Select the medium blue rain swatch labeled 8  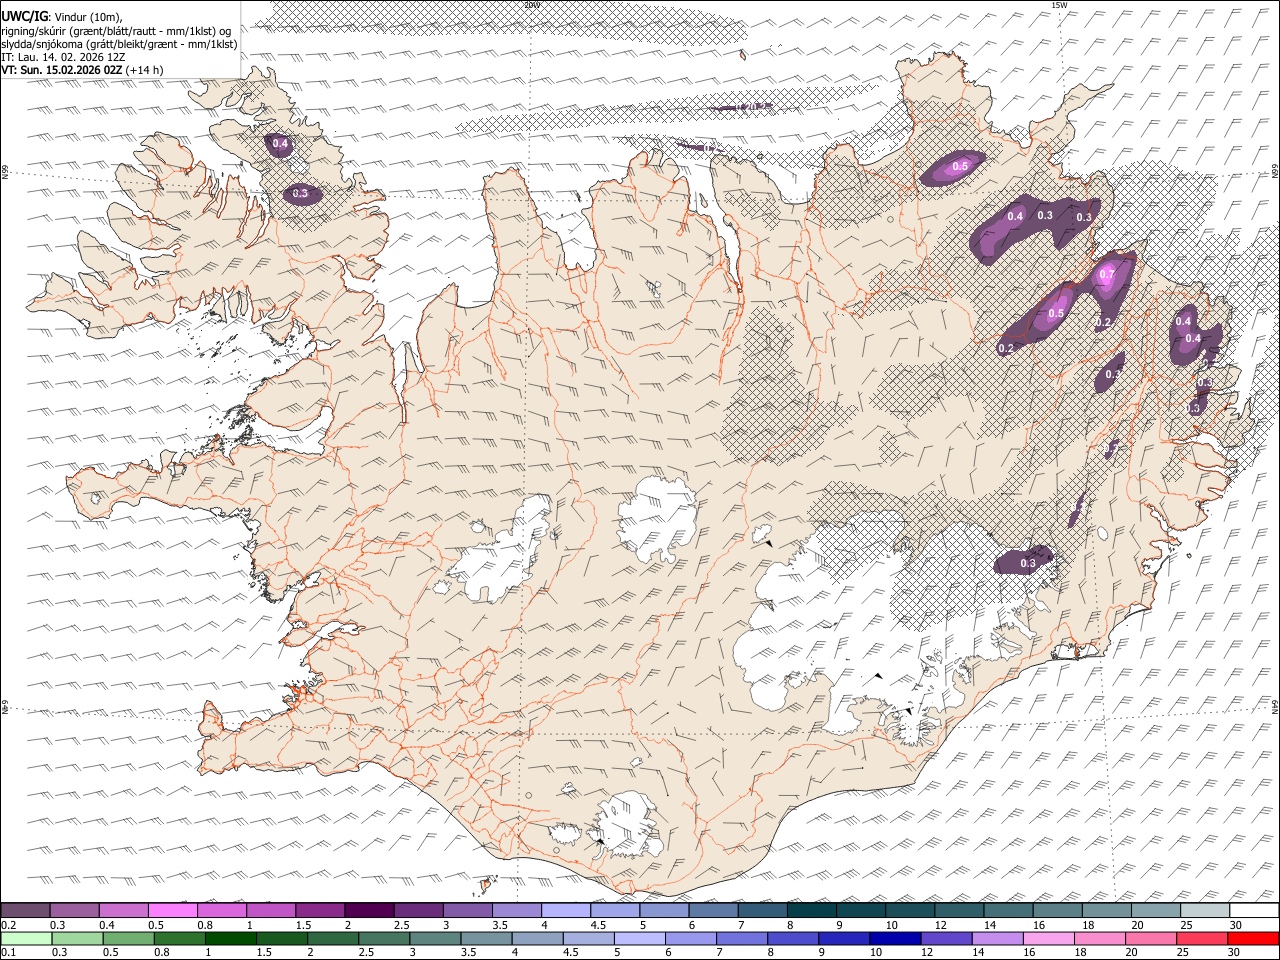tap(795, 938)
